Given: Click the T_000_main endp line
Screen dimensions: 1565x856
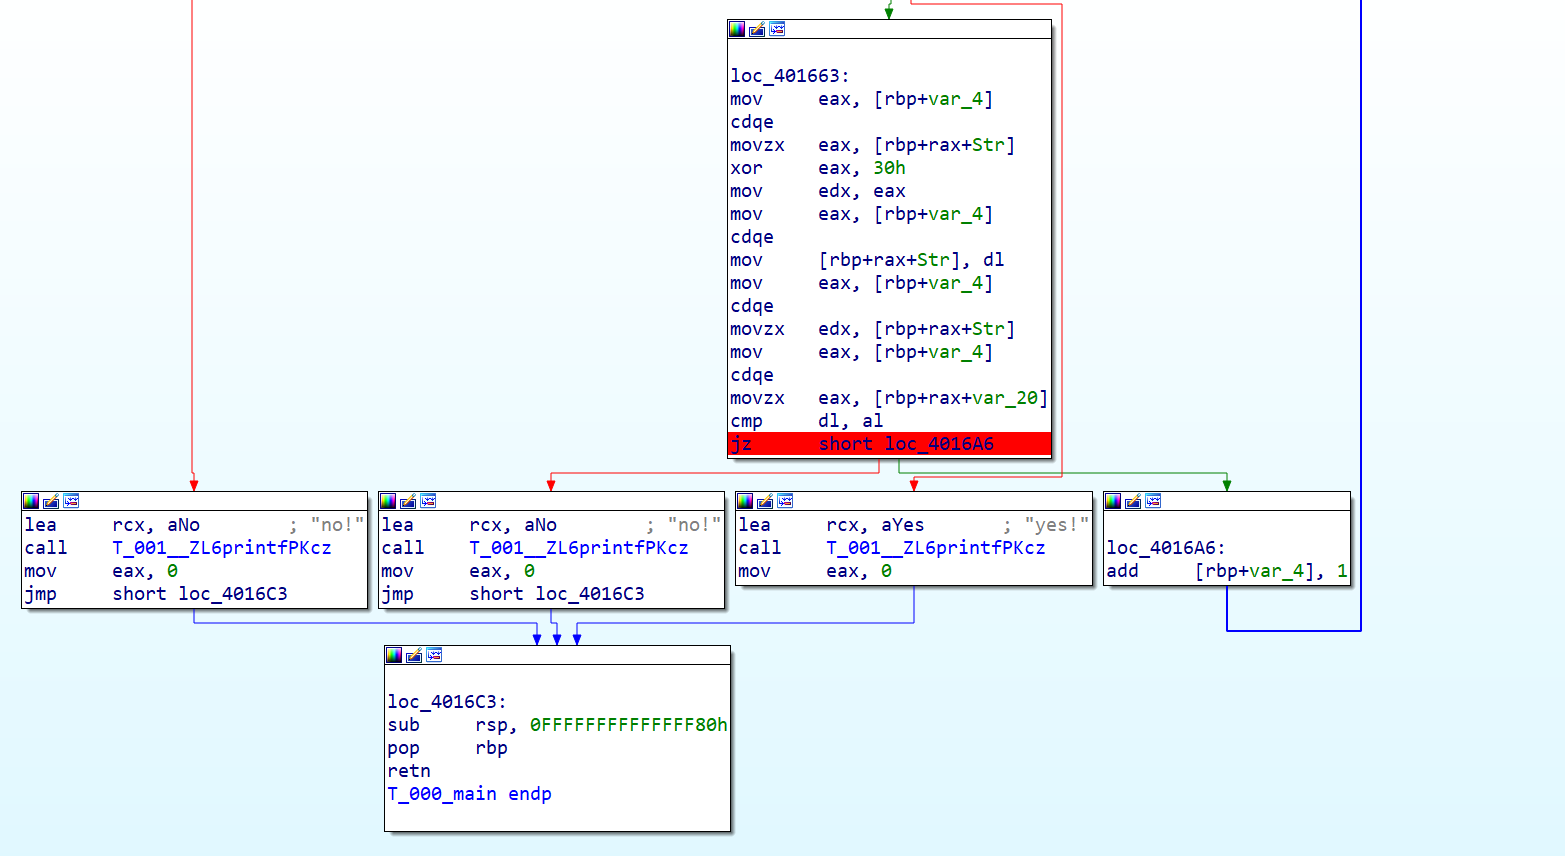Looking at the screenshot, I should coord(469,794).
